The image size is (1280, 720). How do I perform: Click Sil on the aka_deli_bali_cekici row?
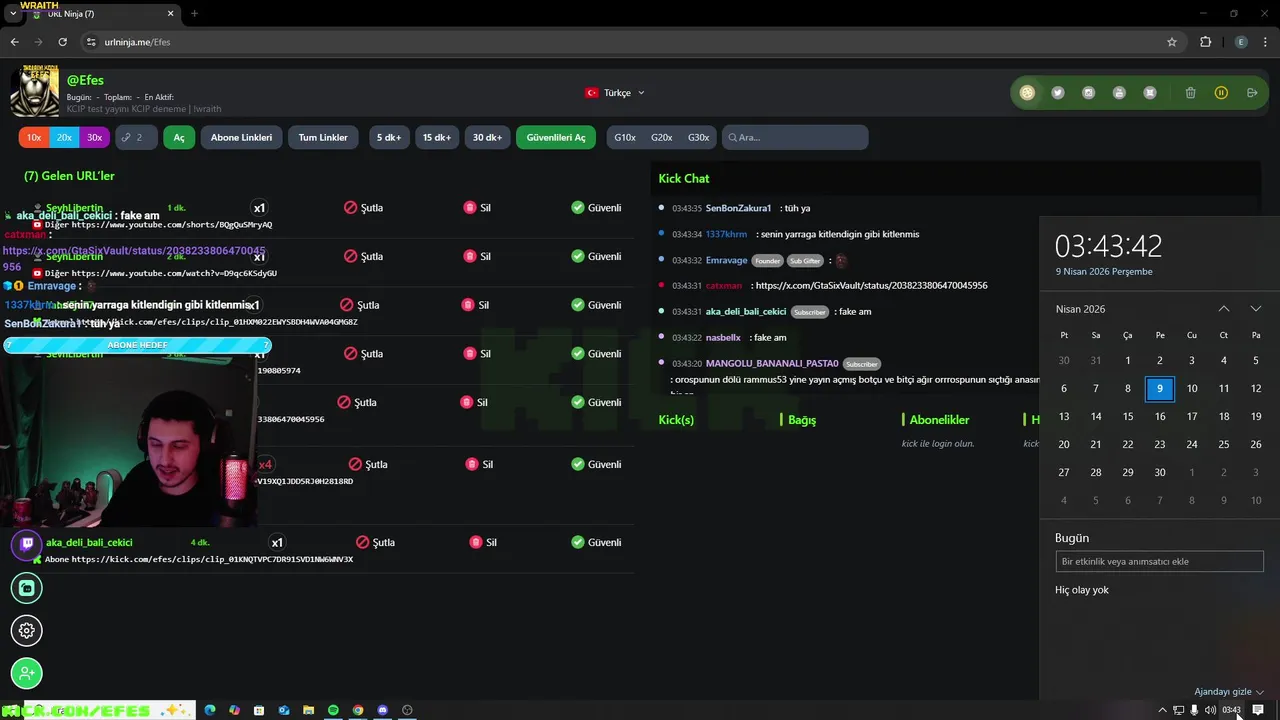pyautogui.click(x=483, y=542)
